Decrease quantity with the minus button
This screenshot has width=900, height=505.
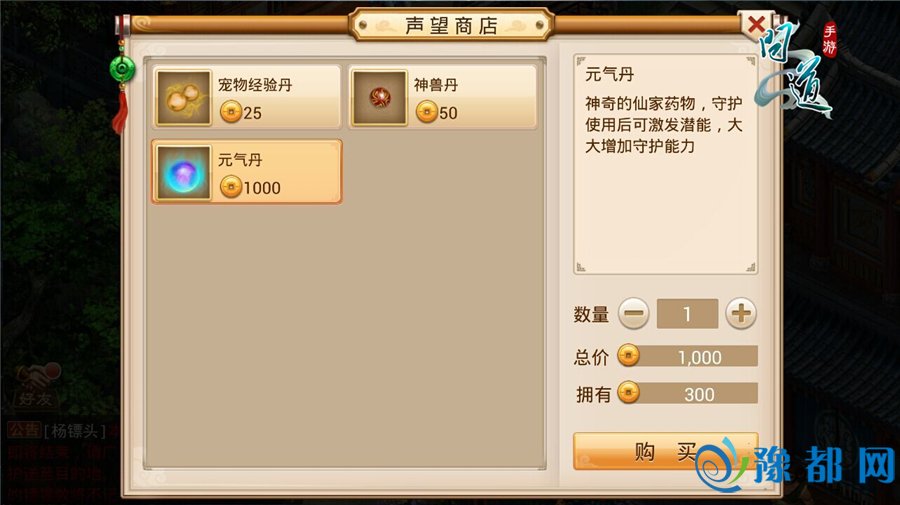pyautogui.click(x=634, y=313)
